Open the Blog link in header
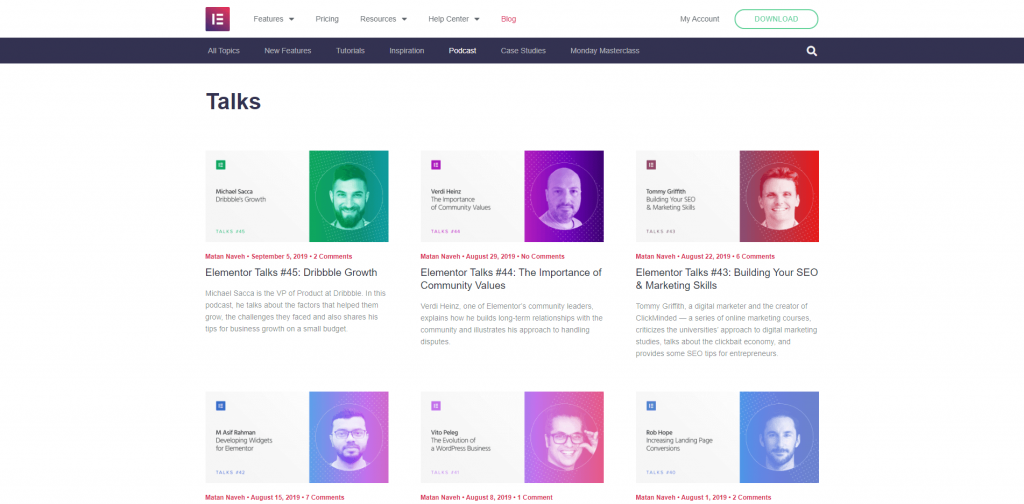The height and width of the screenshot is (504, 1024). click(509, 19)
